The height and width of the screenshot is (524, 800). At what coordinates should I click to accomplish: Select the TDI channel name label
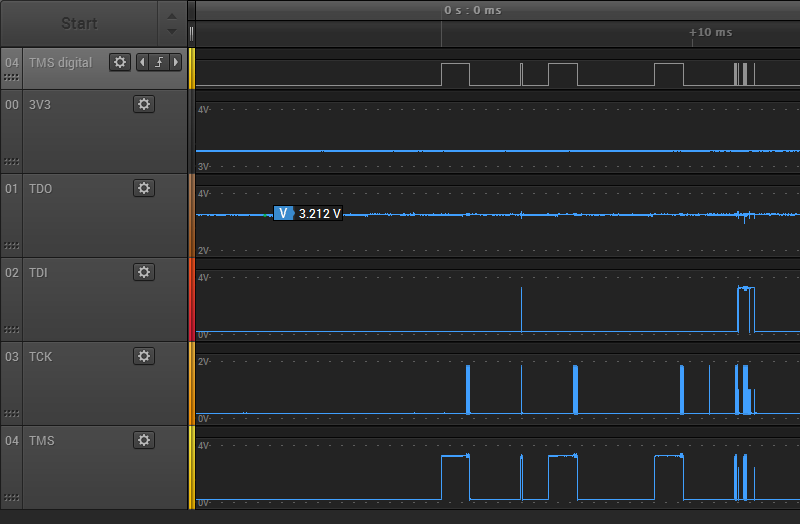38,272
